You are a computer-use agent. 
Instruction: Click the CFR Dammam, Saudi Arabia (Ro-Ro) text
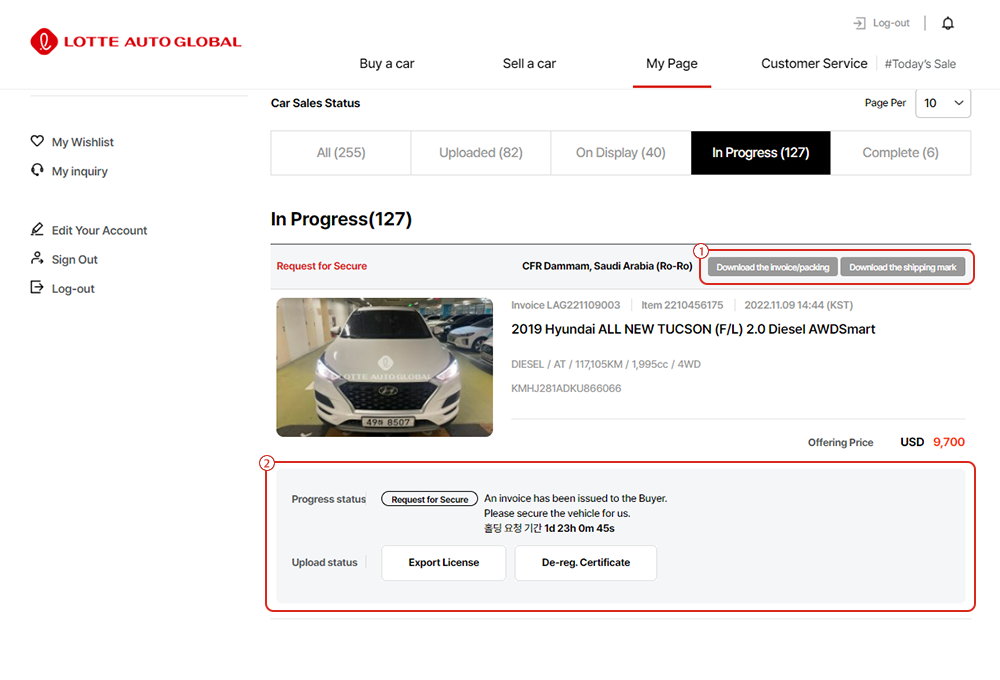coord(607,266)
